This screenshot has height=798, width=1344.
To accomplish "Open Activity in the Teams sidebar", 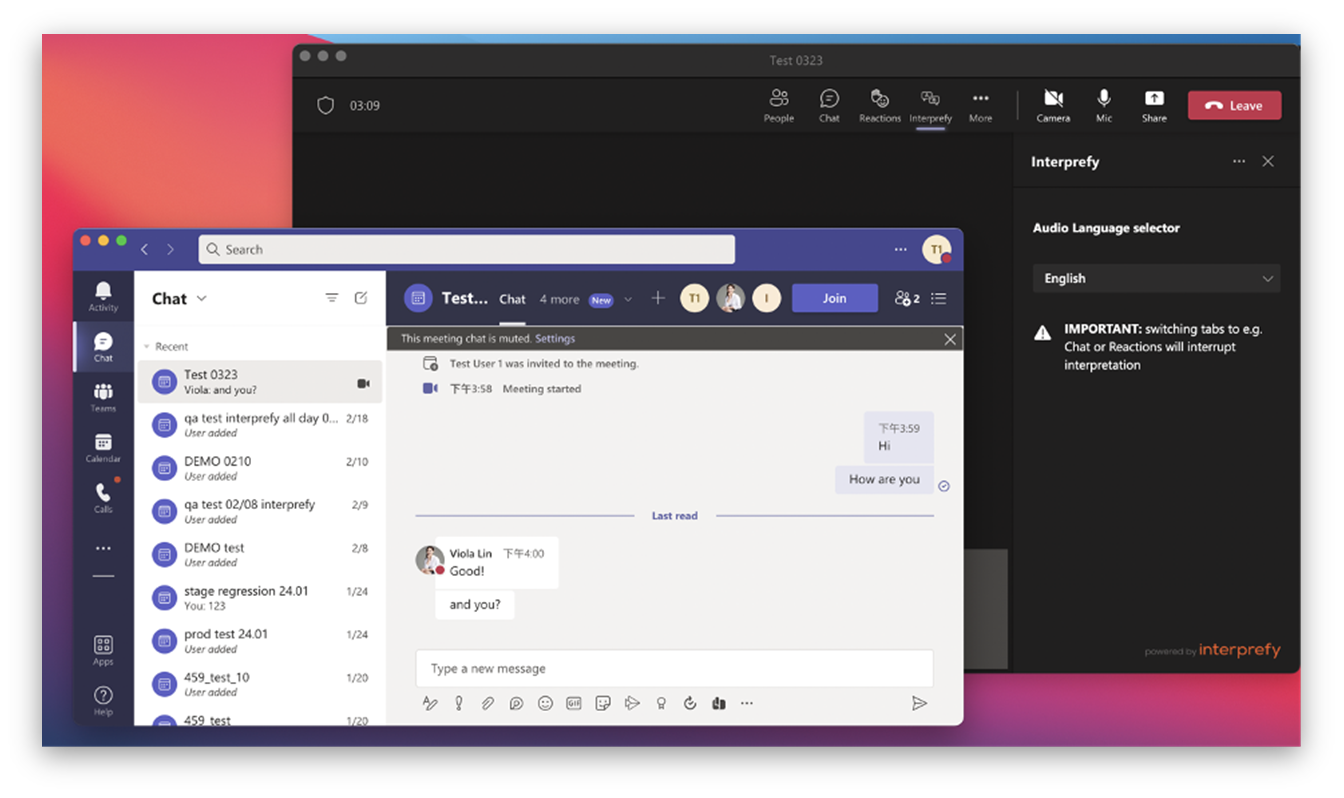I will tap(103, 296).
